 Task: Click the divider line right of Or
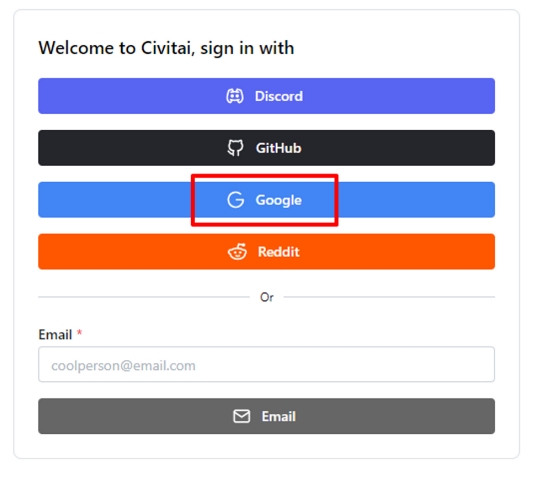point(389,297)
